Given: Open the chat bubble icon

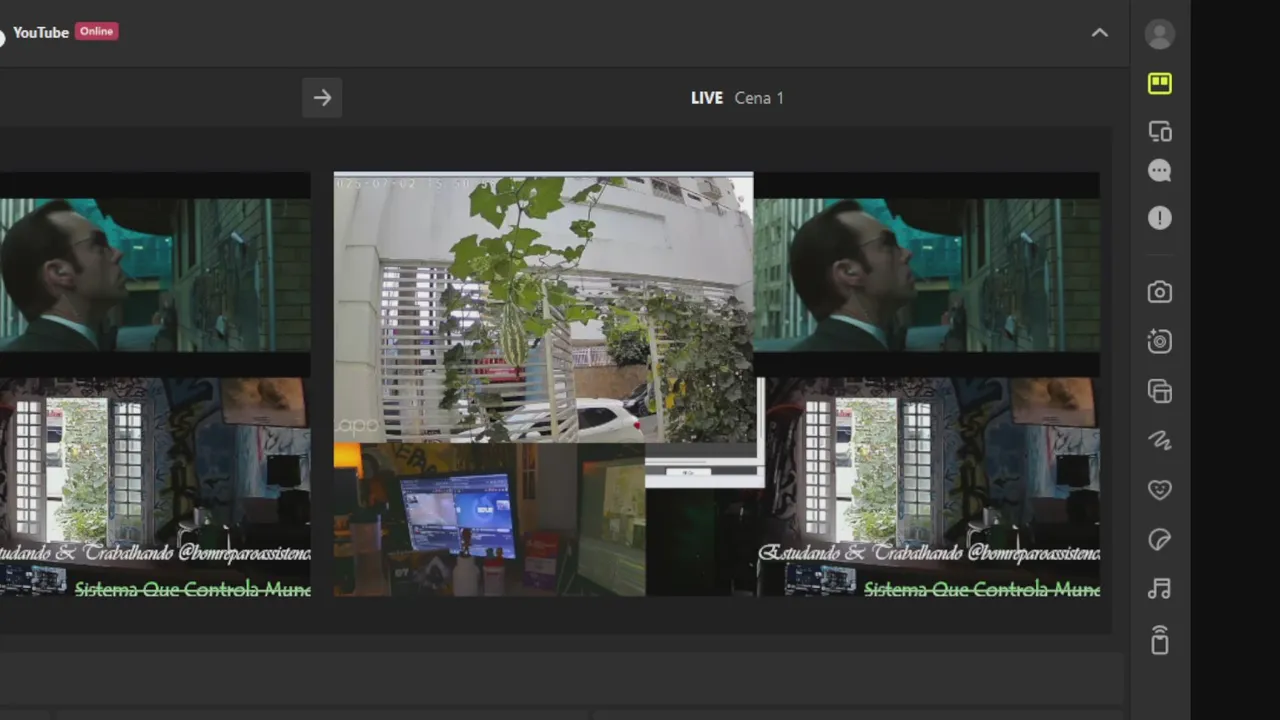Looking at the screenshot, I should [x=1159, y=171].
